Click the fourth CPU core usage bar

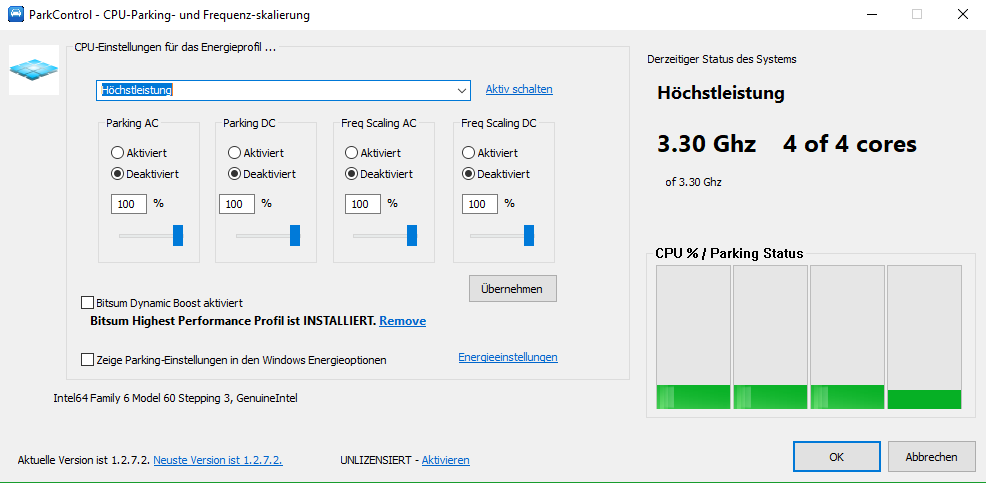coord(924,337)
